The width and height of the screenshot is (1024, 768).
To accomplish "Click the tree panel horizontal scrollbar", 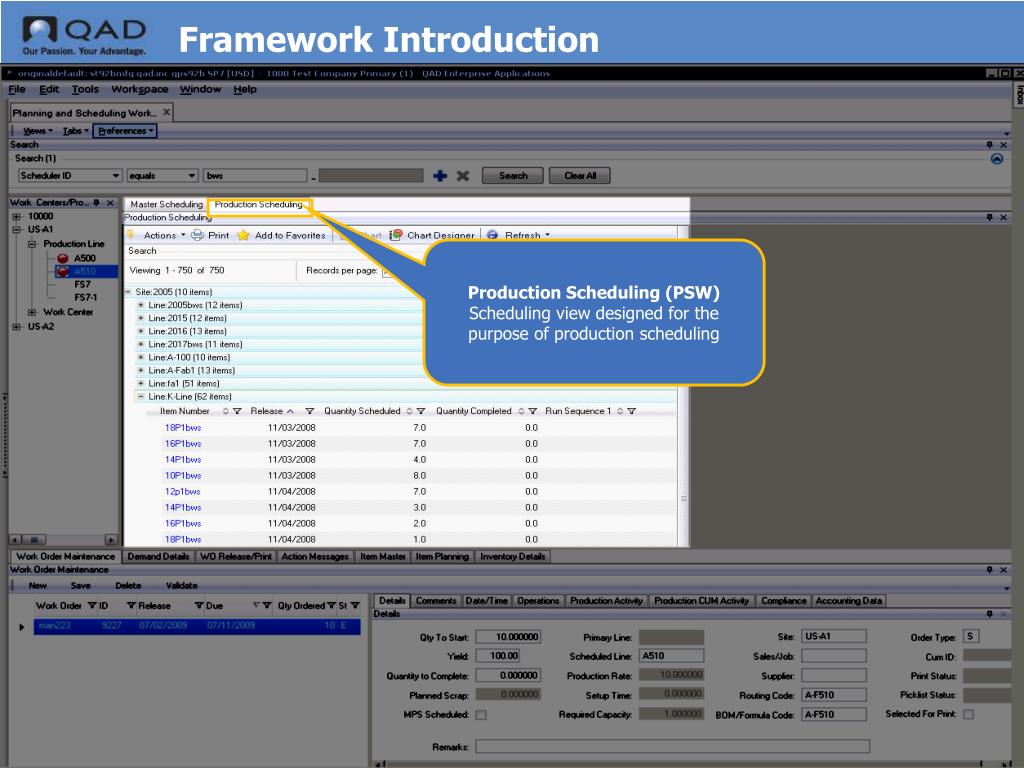I will (x=63, y=539).
